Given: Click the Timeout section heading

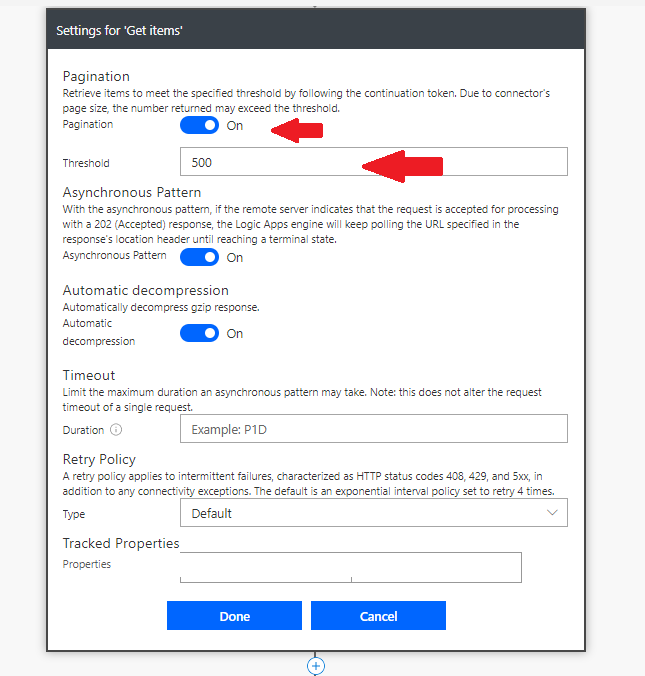Looking at the screenshot, I should click(x=89, y=375).
